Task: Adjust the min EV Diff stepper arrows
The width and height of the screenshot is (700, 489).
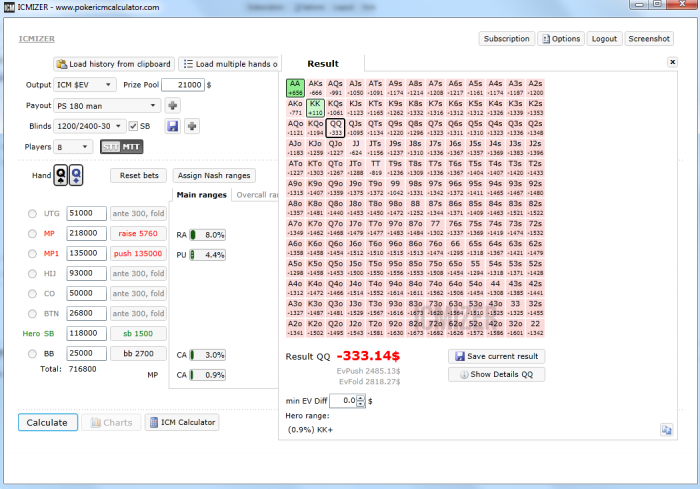Action: [x=361, y=401]
